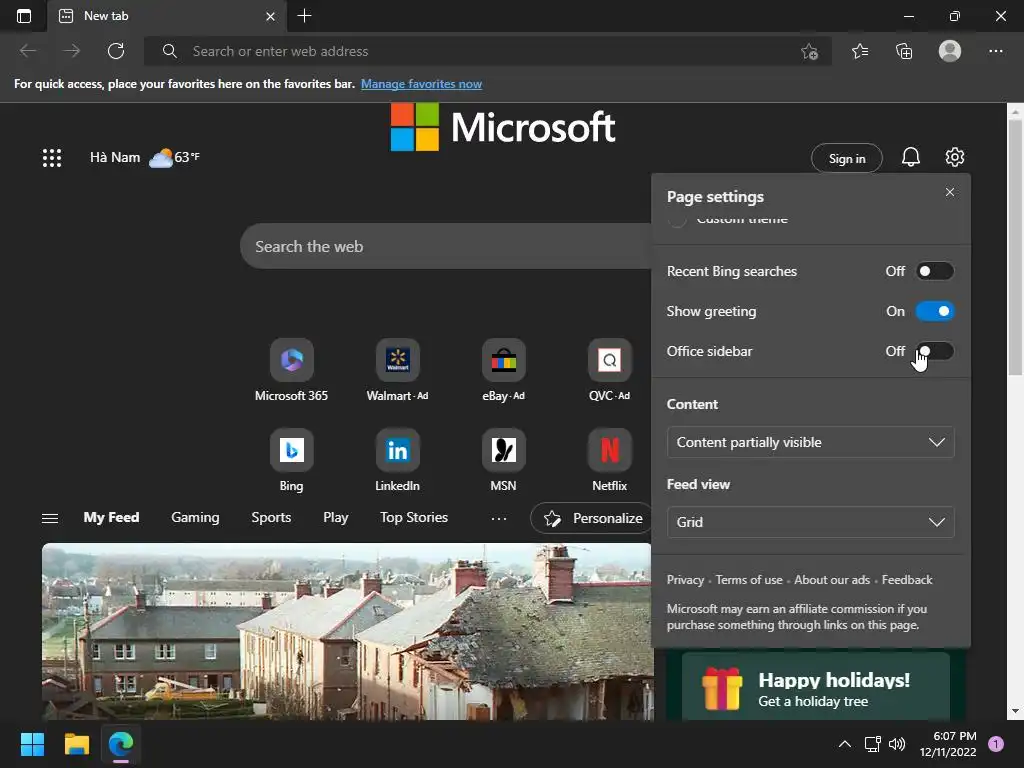Open the Terms of use link
This screenshot has height=768, width=1024.
(748, 580)
